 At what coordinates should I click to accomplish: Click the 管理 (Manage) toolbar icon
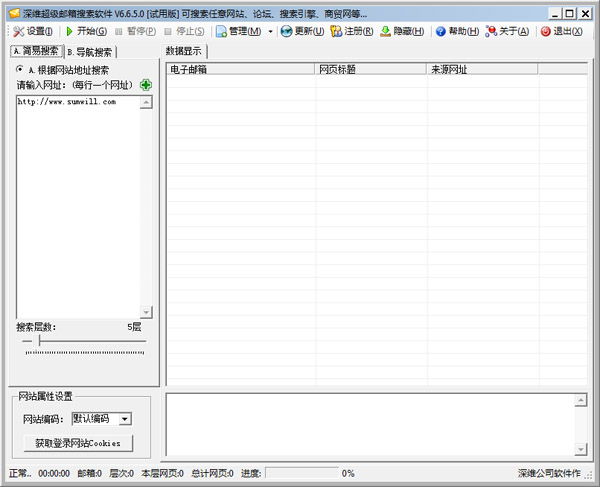tap(222, 31)
